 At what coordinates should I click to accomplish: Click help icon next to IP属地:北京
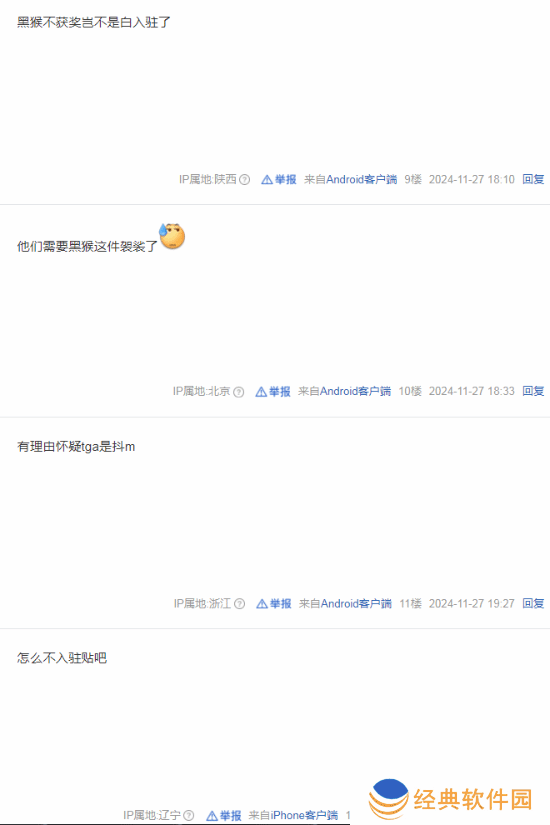point(238,392)
